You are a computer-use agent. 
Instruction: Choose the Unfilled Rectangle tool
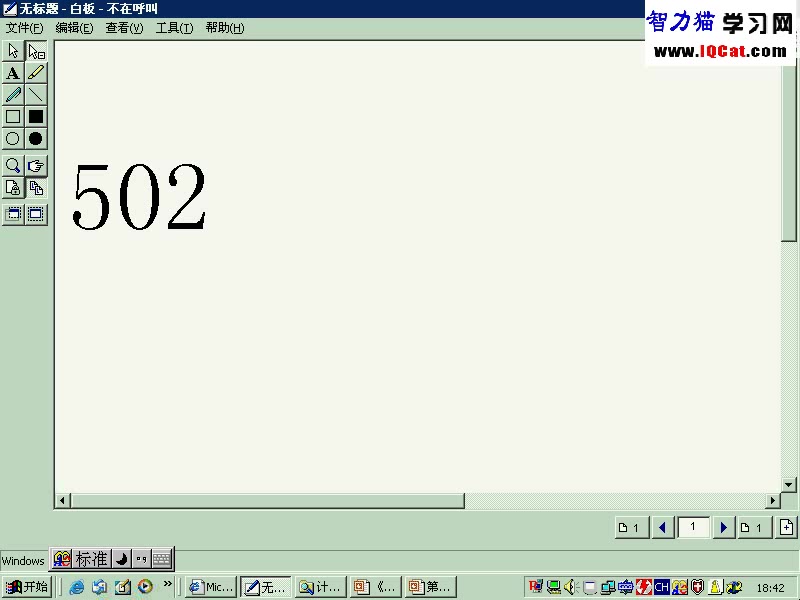[13, 117]
